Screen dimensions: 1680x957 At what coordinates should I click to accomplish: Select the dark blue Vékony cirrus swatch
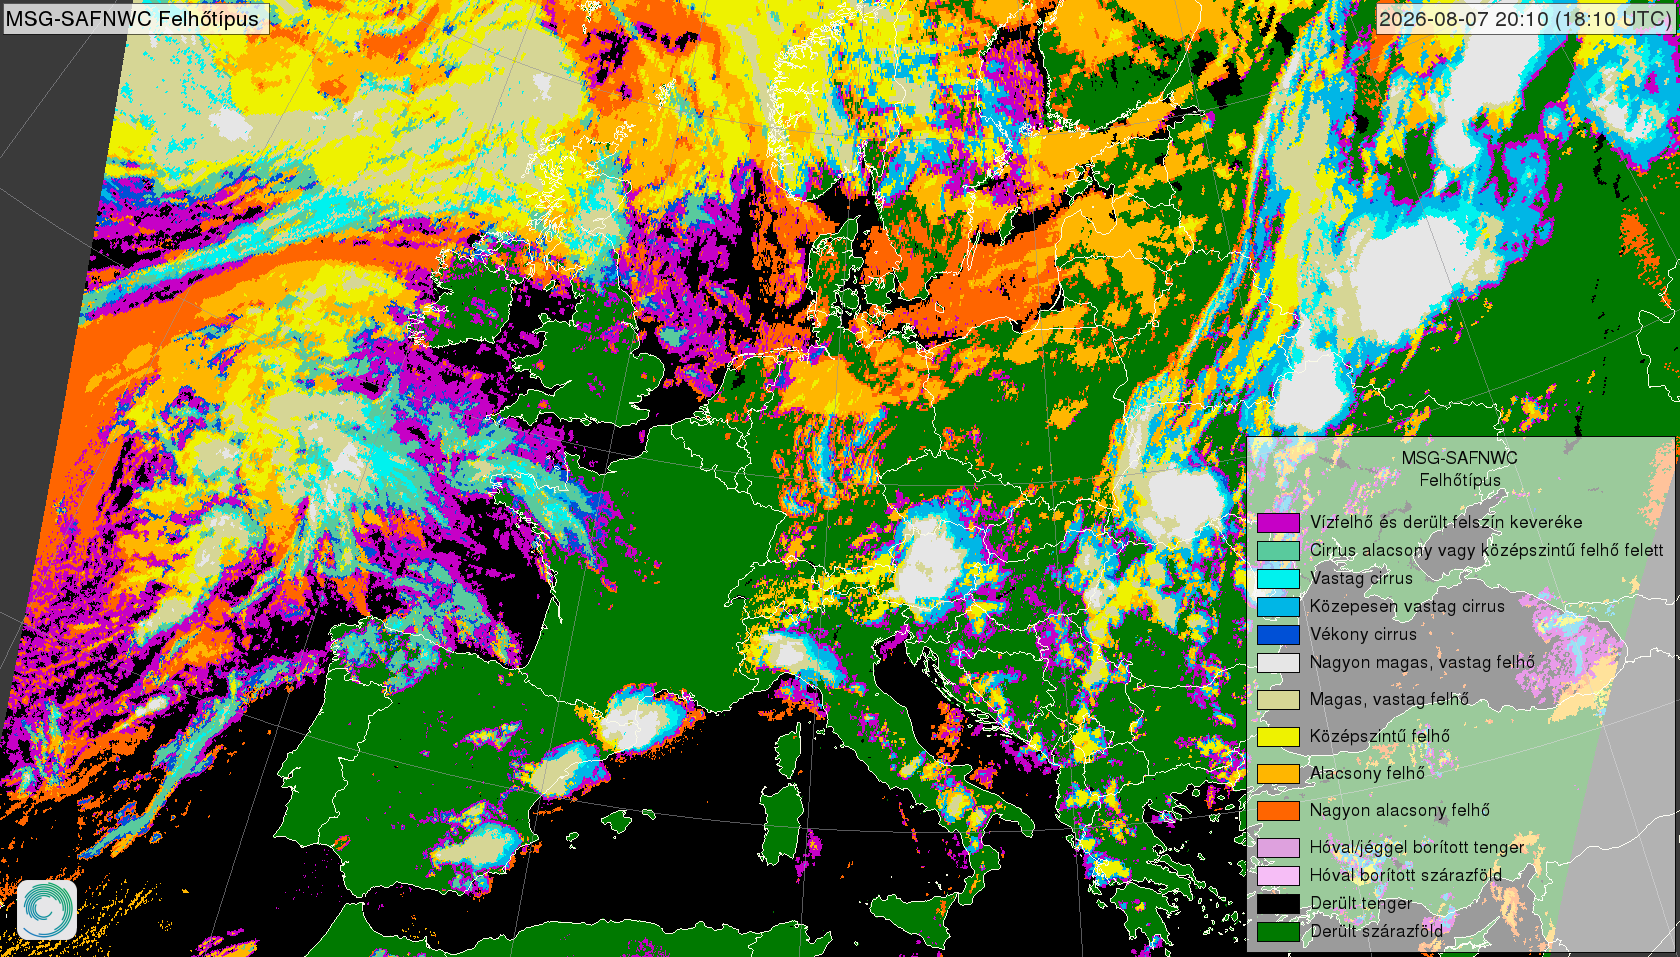tap(1278, 634)
